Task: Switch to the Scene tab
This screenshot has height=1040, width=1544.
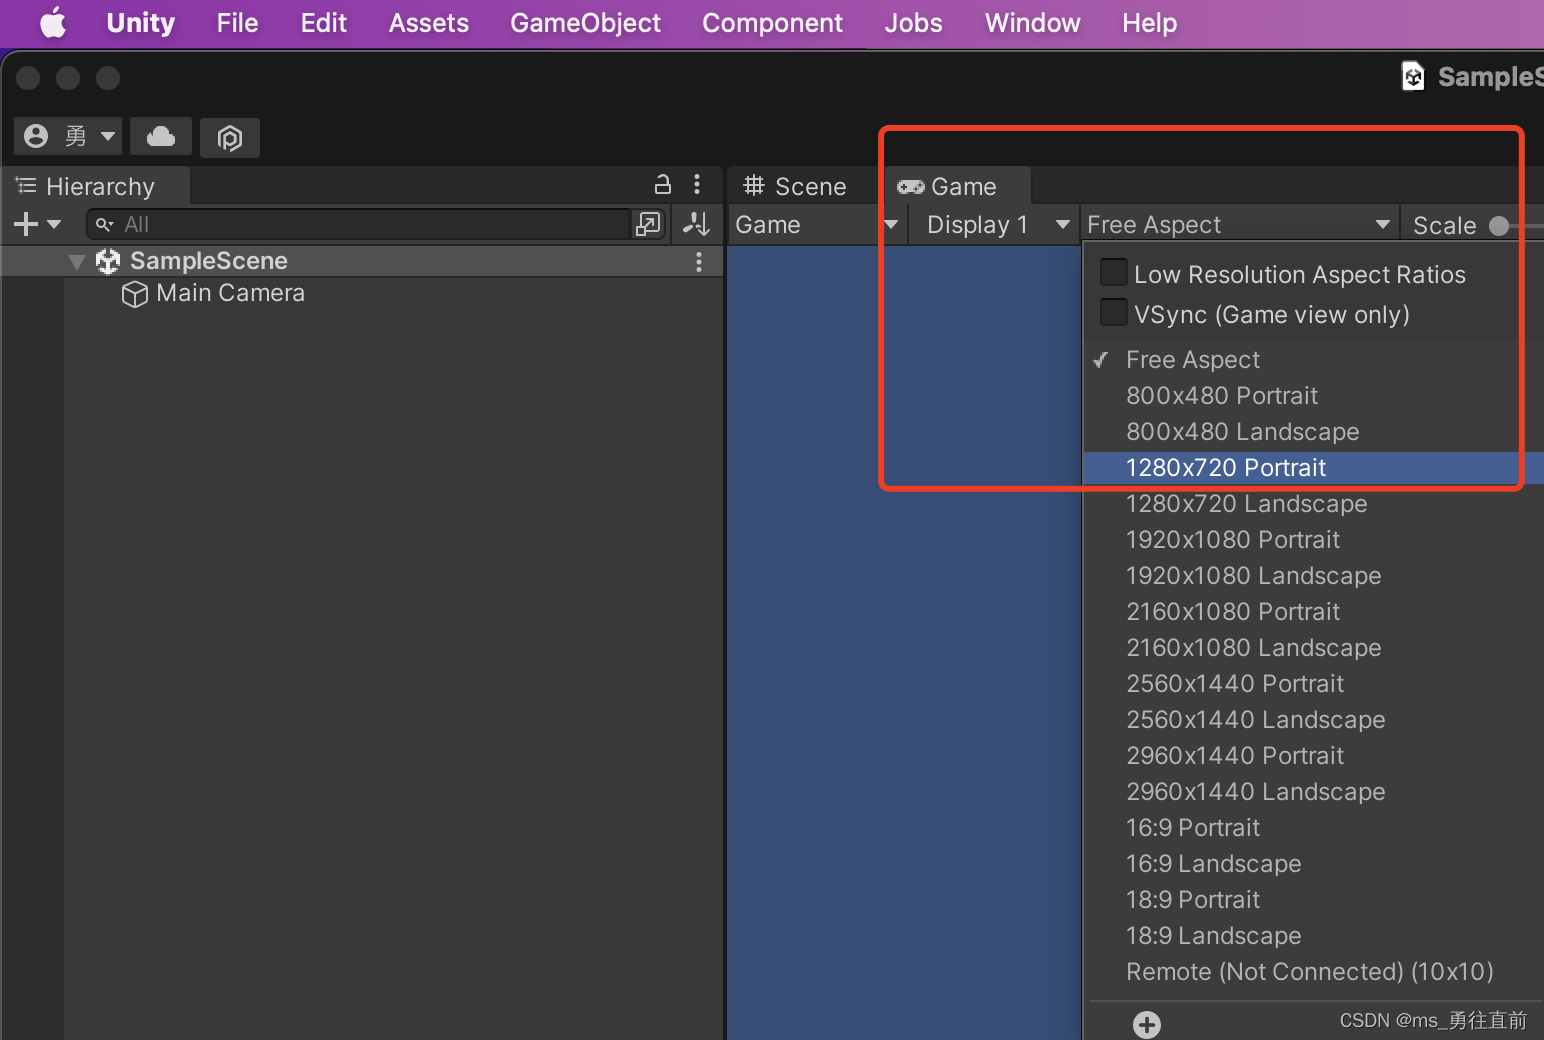Action: click(x=795, y=186)
